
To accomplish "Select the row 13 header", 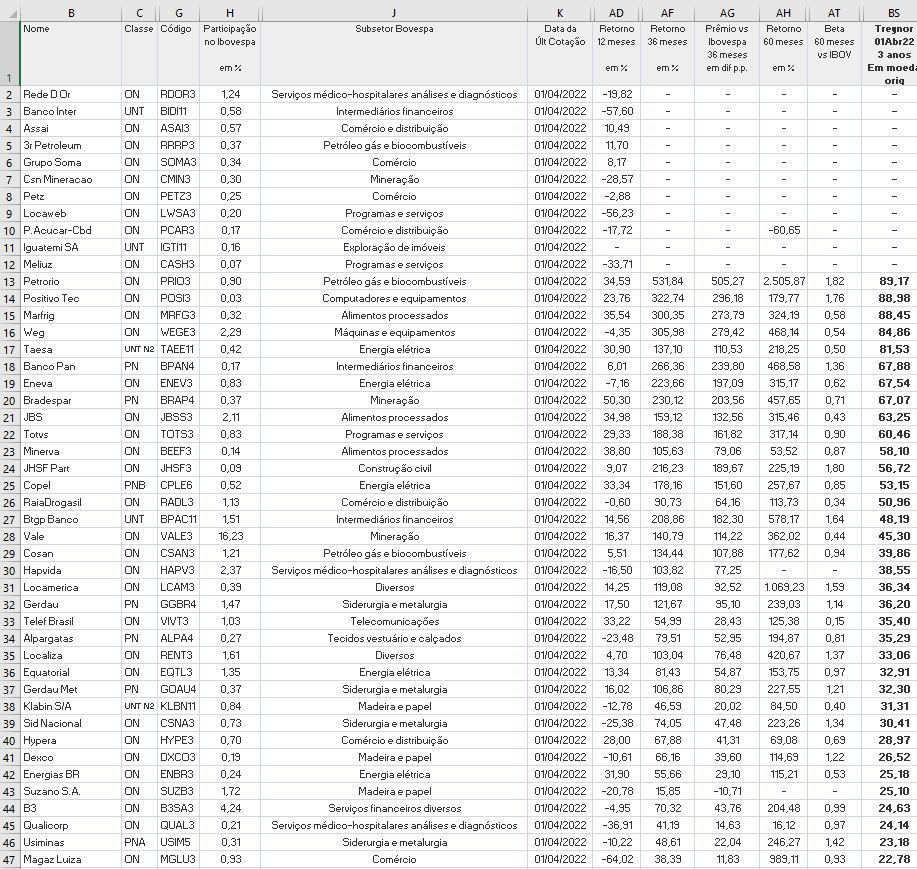I will click(x=9, y=281).
